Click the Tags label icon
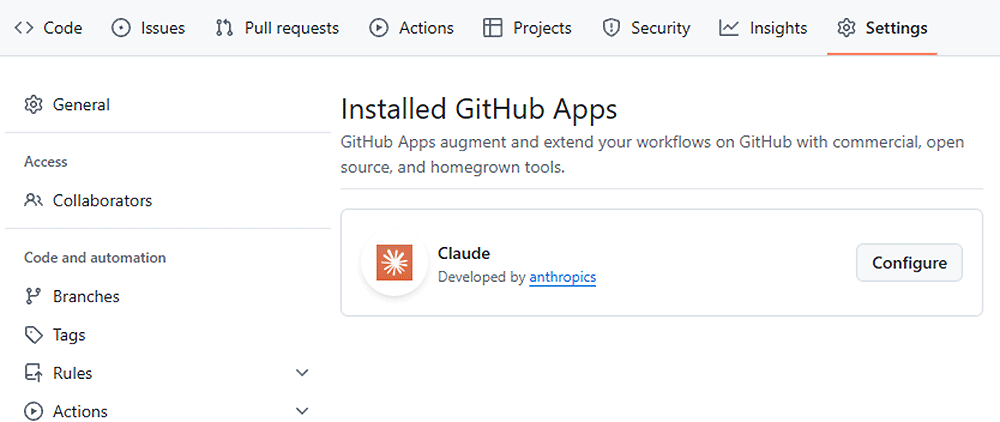Viewport: 1000px width, 422px height. pyautogui.click(x=34, y=335)
